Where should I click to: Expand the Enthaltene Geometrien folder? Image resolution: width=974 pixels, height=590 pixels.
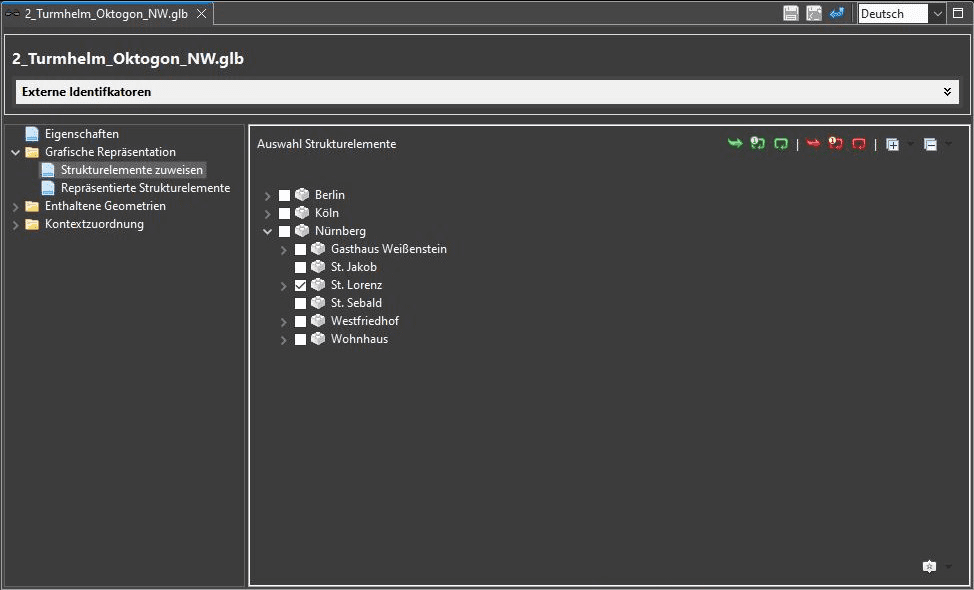16,207
